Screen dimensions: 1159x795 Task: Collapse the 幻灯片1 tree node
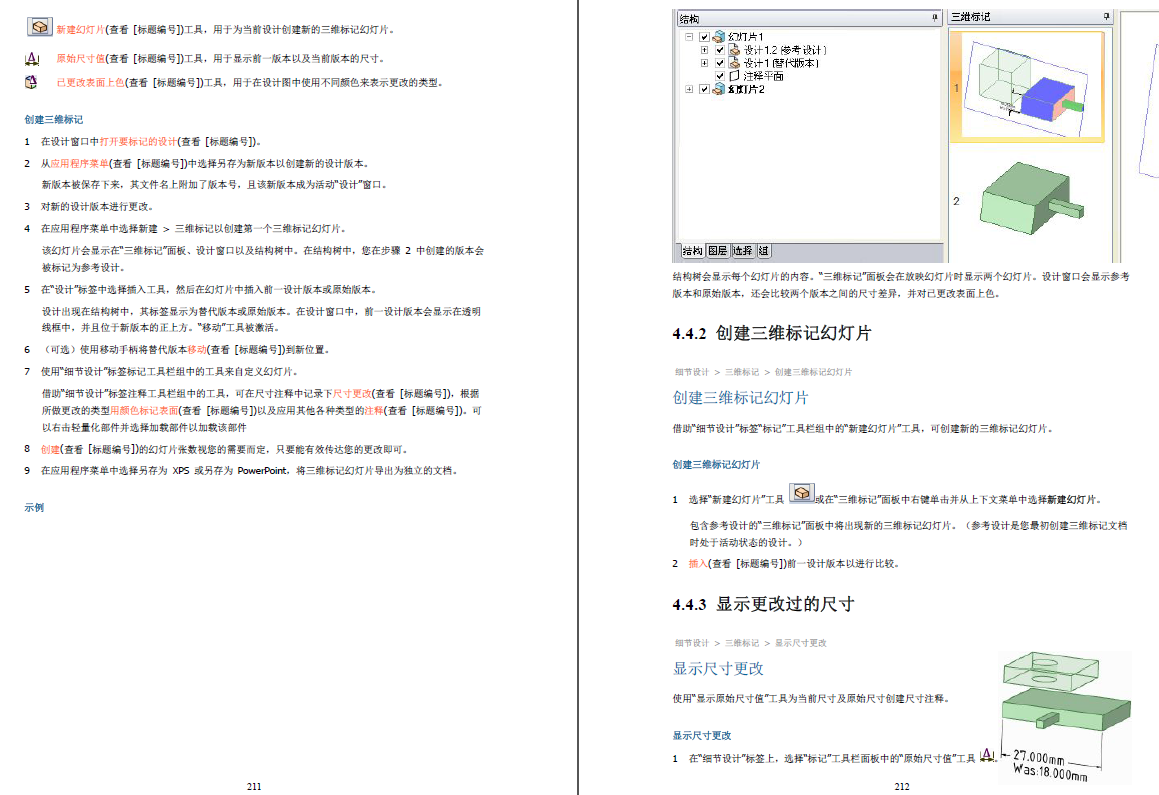pyautogui.click(x=689, y=36)
